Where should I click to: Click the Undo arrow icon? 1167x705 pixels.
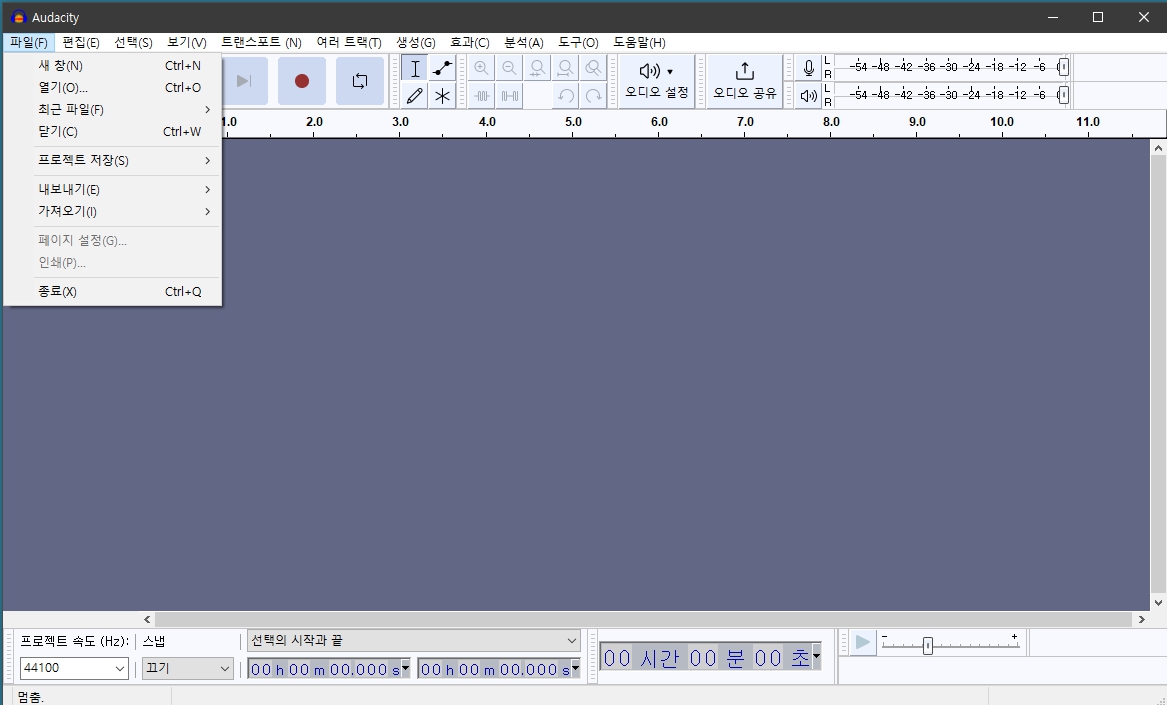tap(565, 95)
